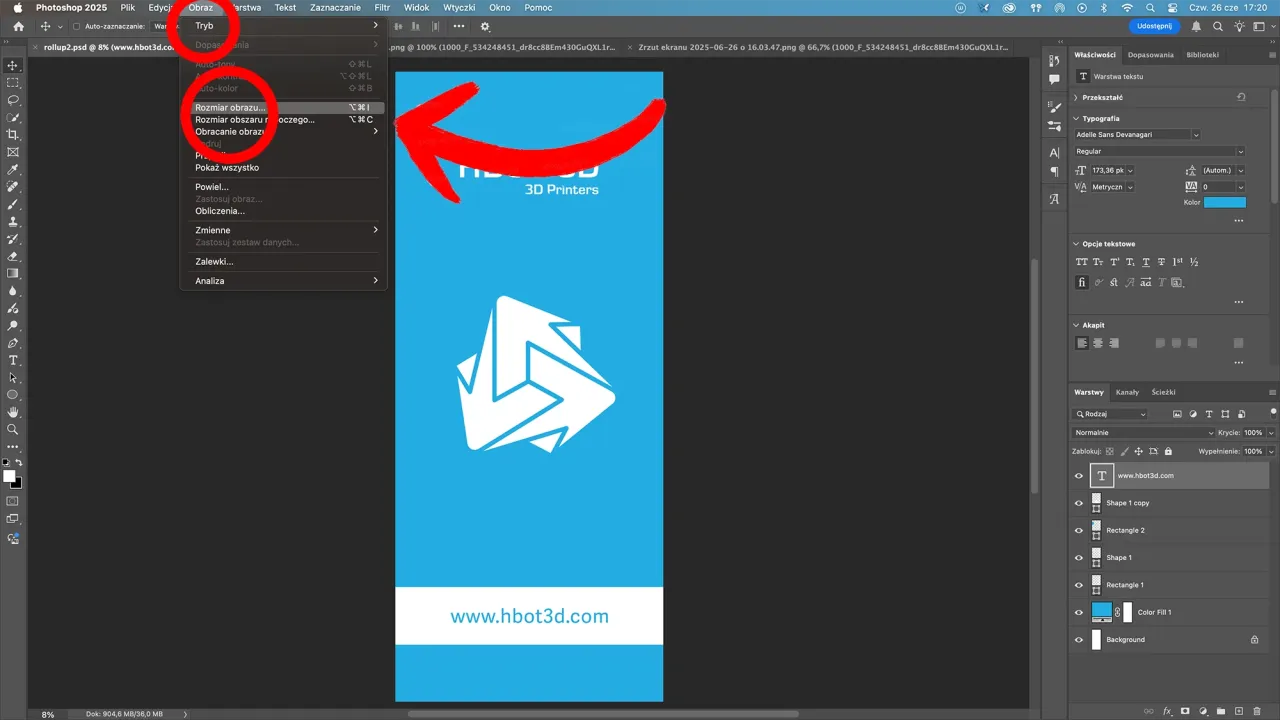
Task: Select the Brush tool
Action: coord(12,207)
